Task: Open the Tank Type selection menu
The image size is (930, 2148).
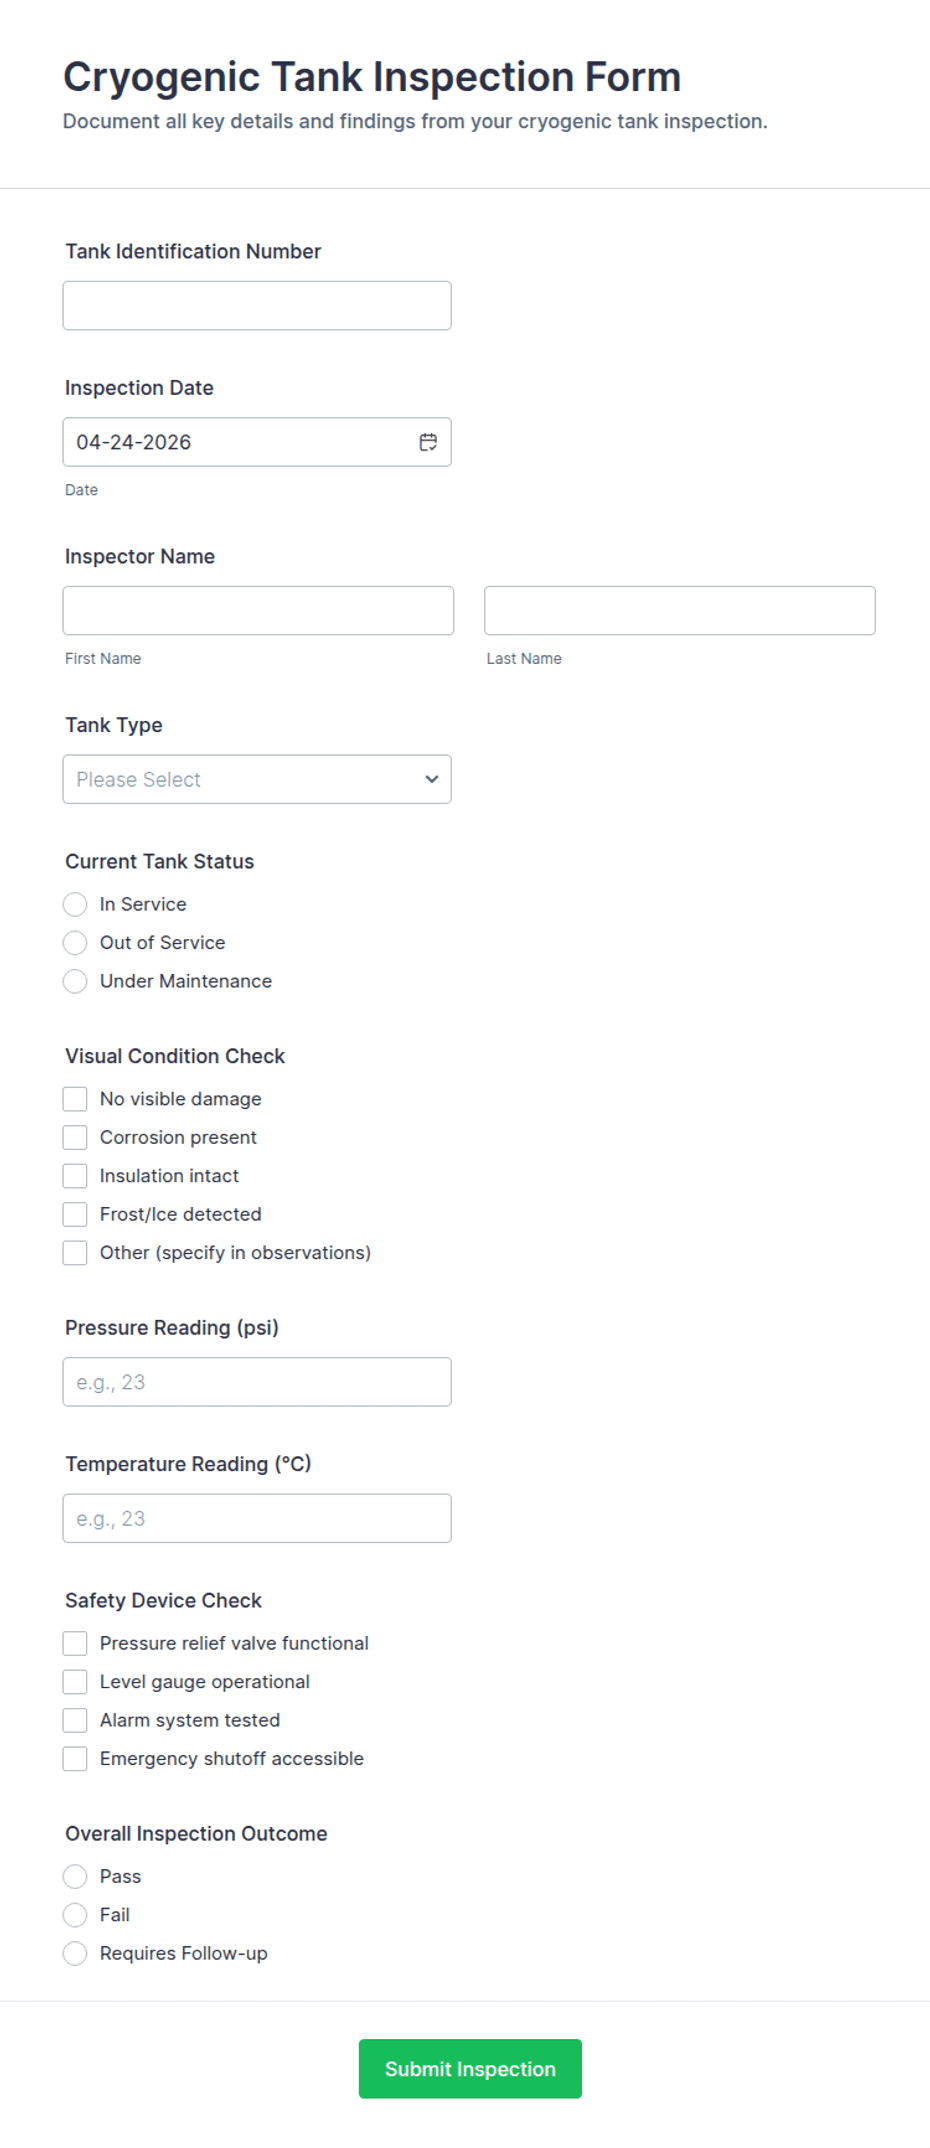Action: click(256, 779)
